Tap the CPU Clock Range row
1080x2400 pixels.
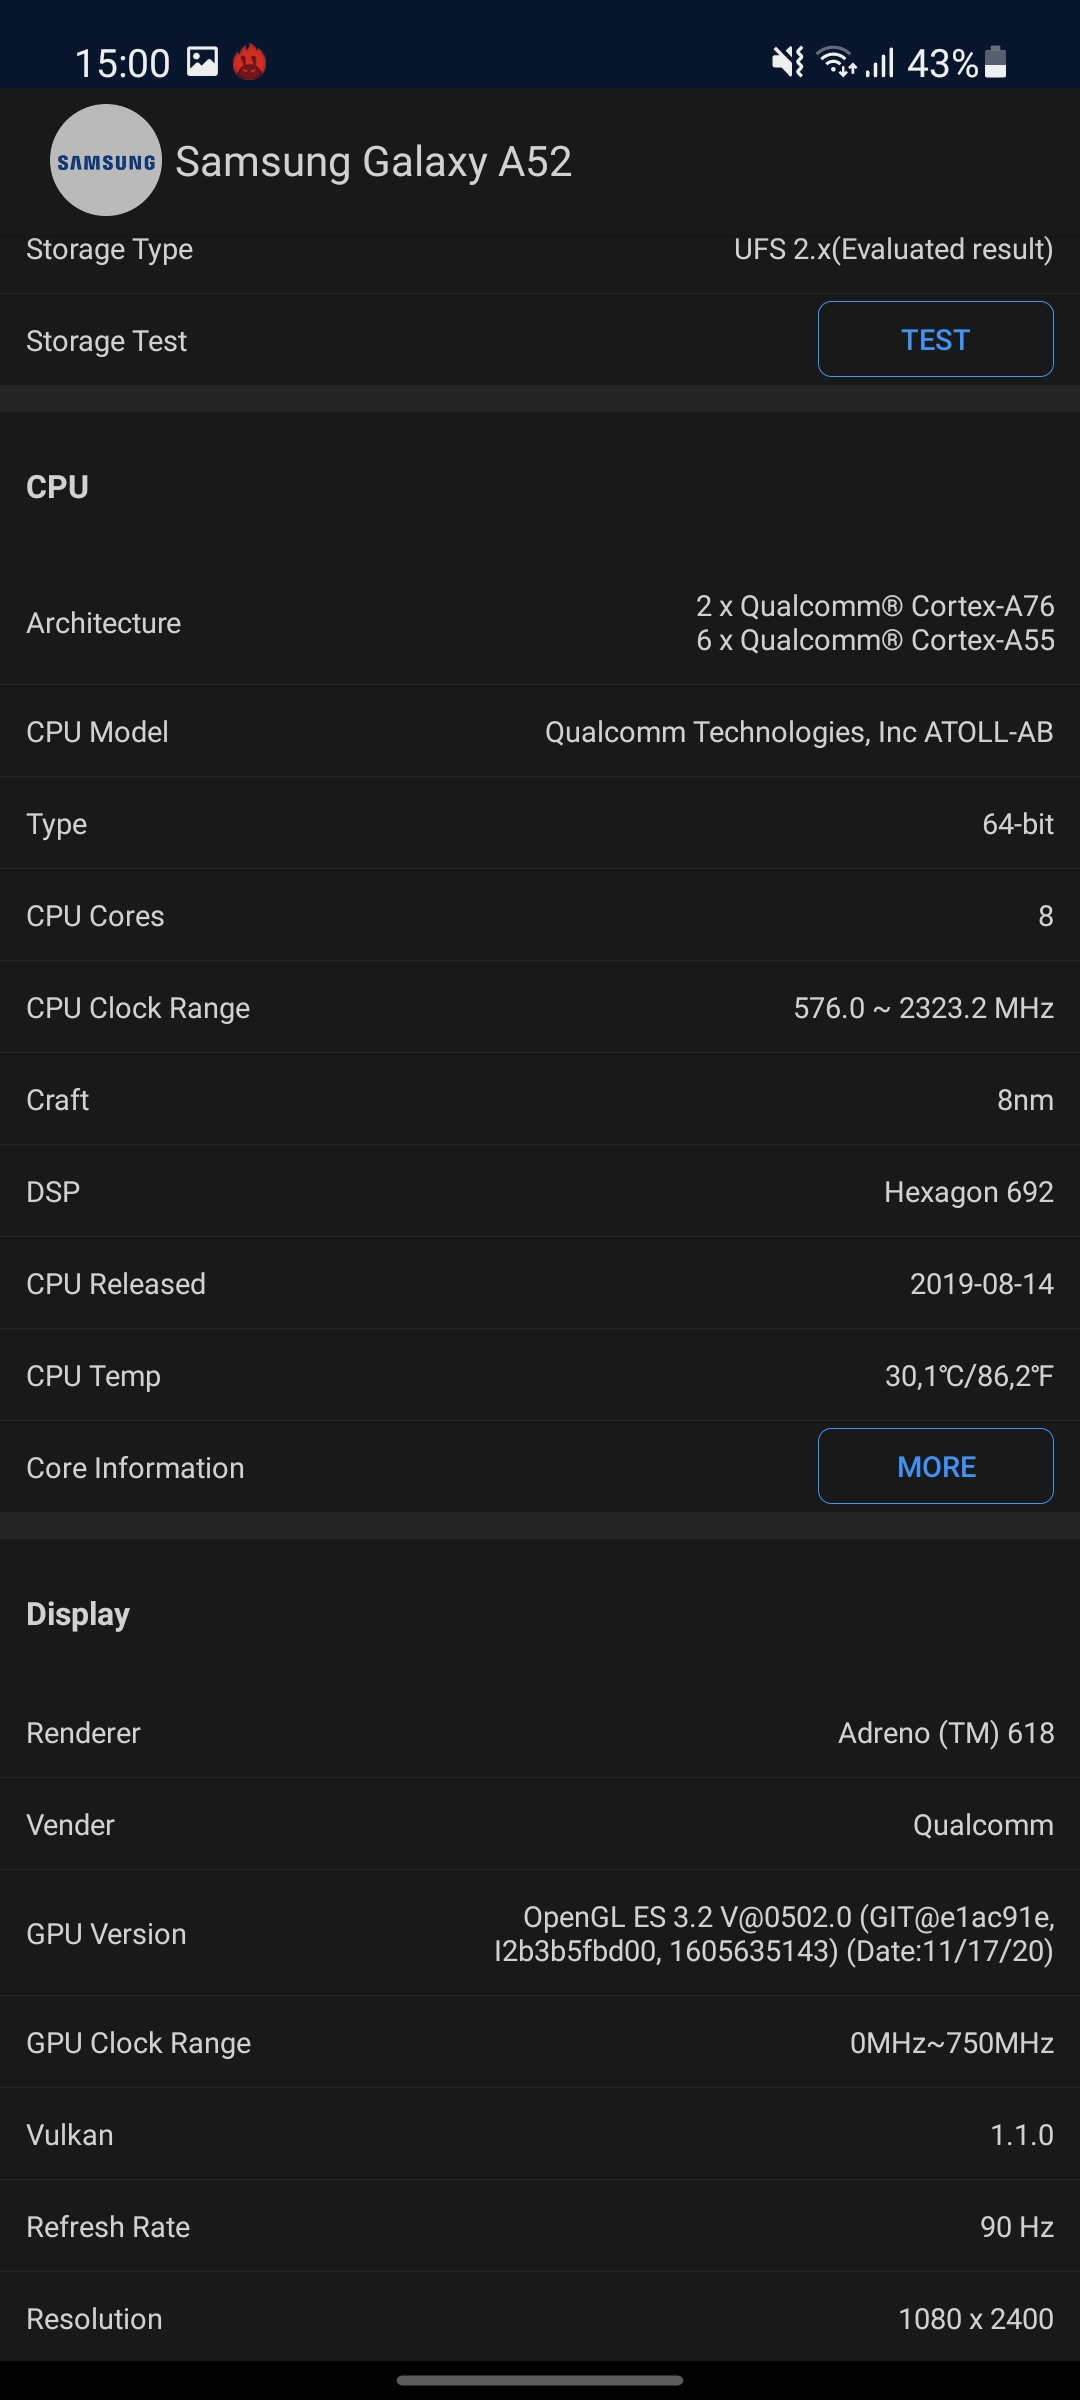[540, 1008]
